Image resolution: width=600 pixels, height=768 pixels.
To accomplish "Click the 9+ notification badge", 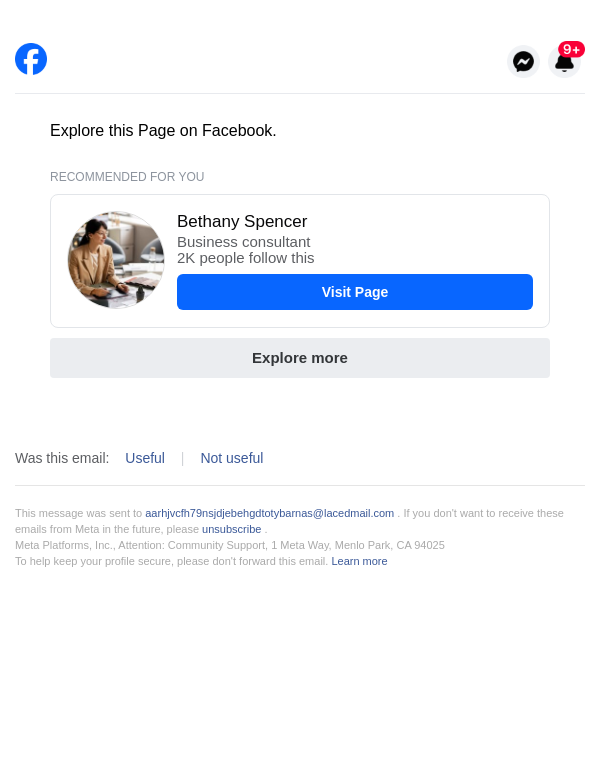I will pos(571,49).
